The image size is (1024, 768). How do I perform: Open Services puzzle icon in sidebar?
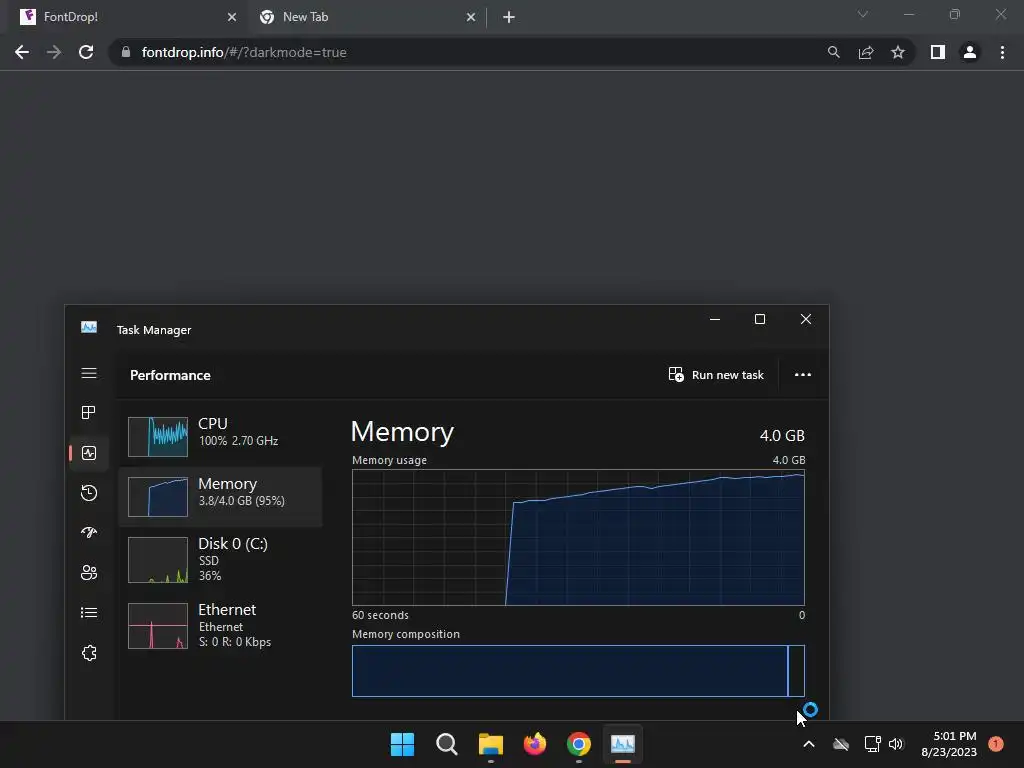coord(89,653)
